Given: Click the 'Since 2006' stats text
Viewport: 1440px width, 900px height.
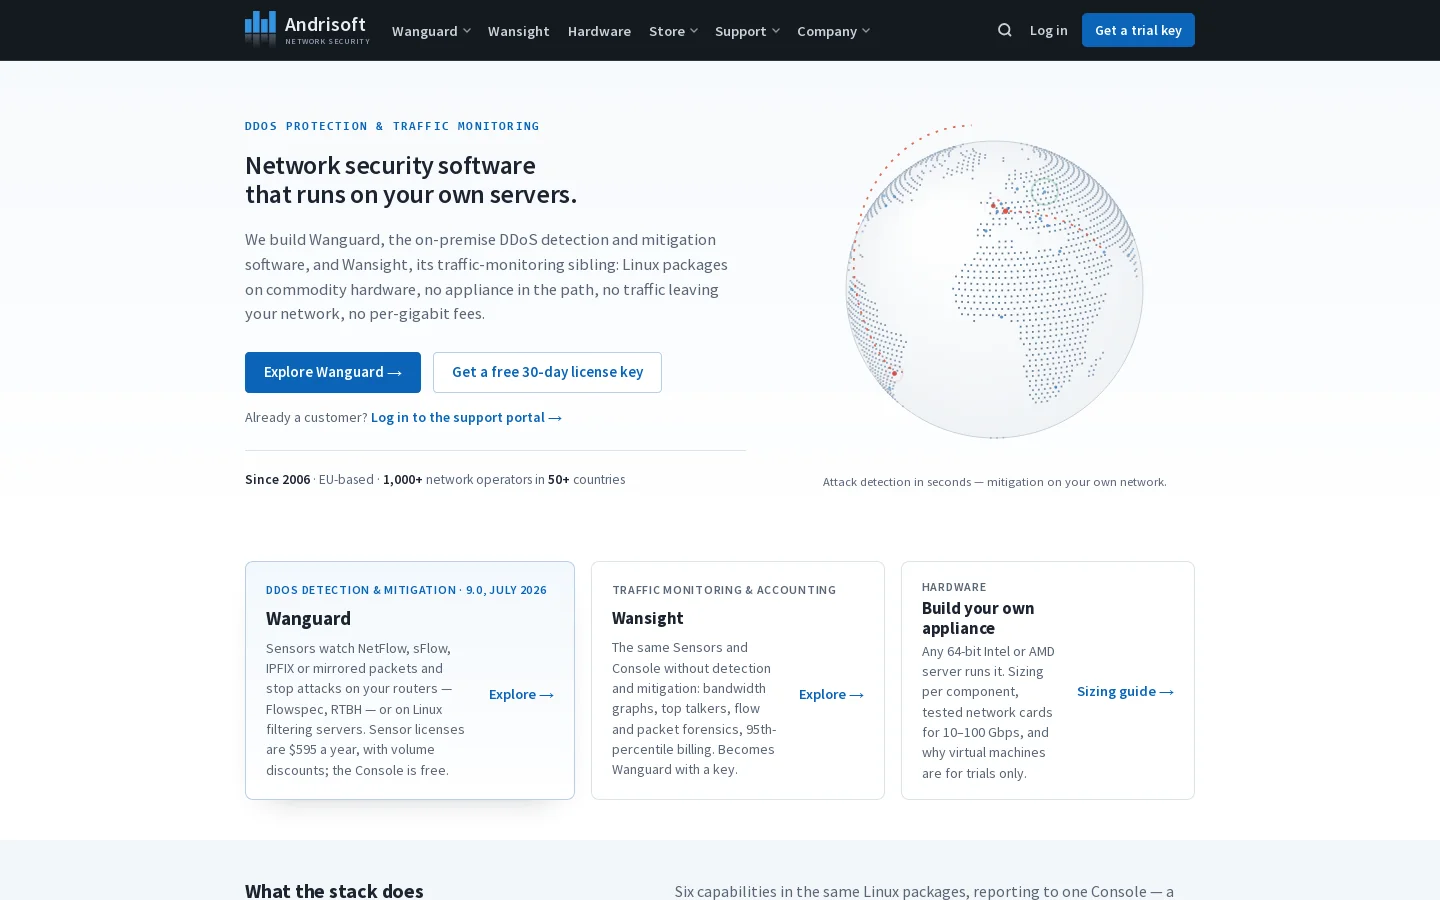Looking at the screenshot, I should point(435,479).
